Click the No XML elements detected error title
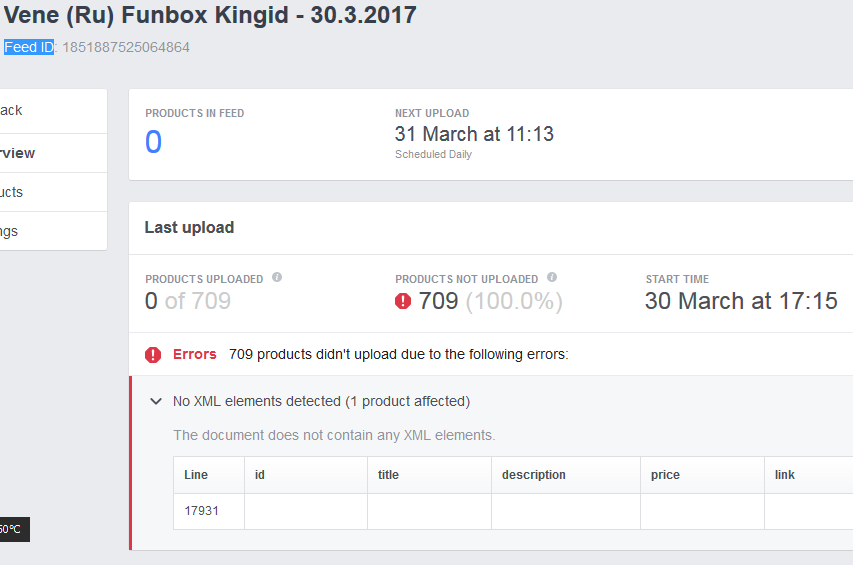This screenshot has width=853, height=565. (321, 401)
